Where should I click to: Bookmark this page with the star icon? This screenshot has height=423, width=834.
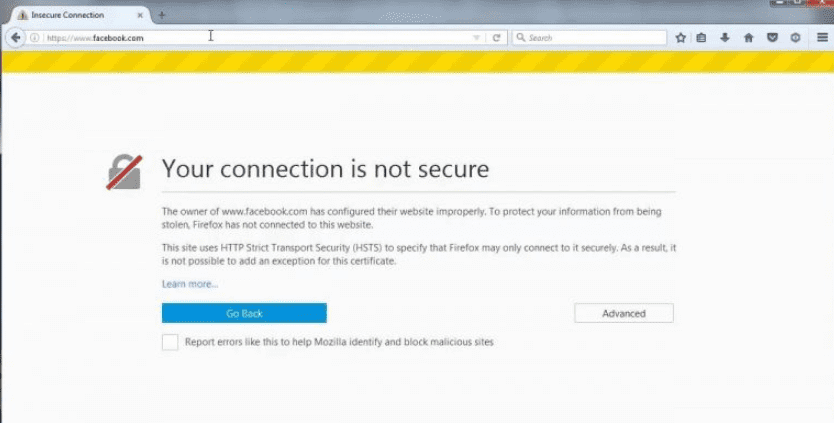coord(680,38)
